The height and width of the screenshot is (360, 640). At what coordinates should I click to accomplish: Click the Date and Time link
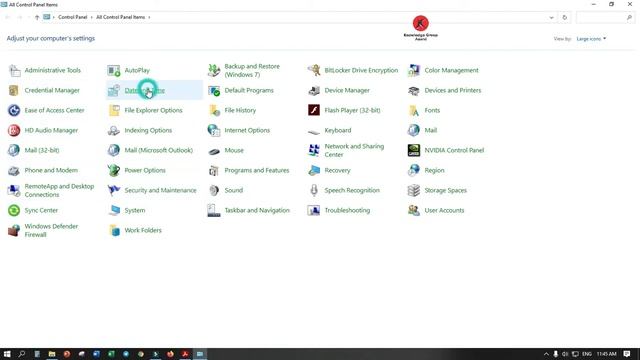[x=144, y=90]
